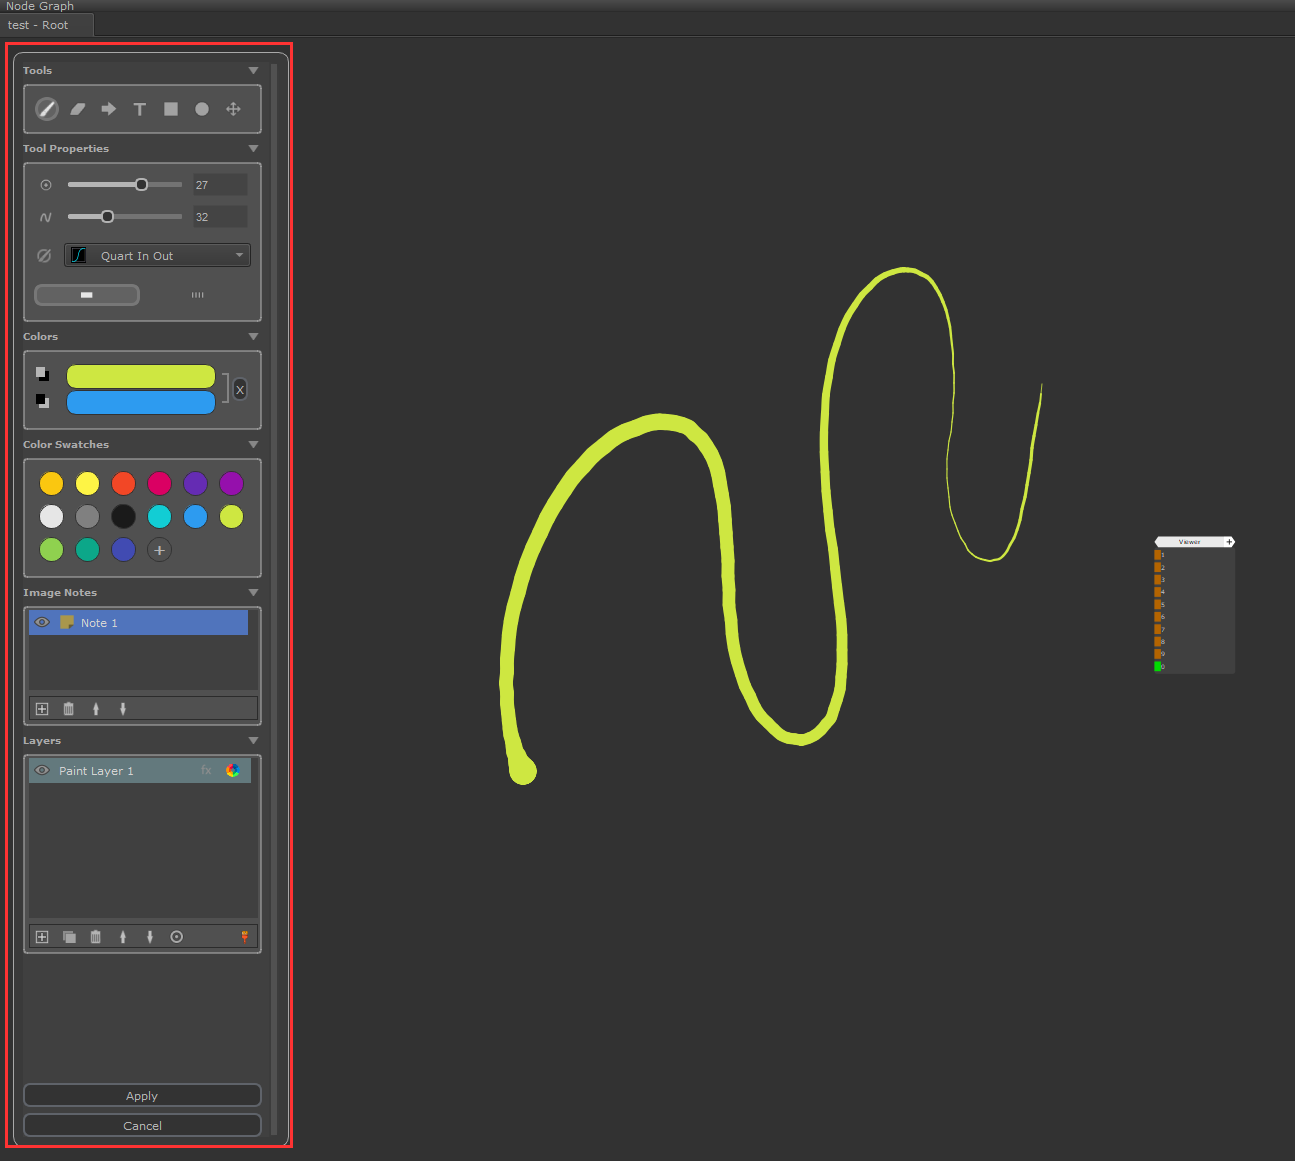Viewport: 1295px width, 1161px height.
Task: Pick the red-orange color swatch
Action: tap(123, 484)
